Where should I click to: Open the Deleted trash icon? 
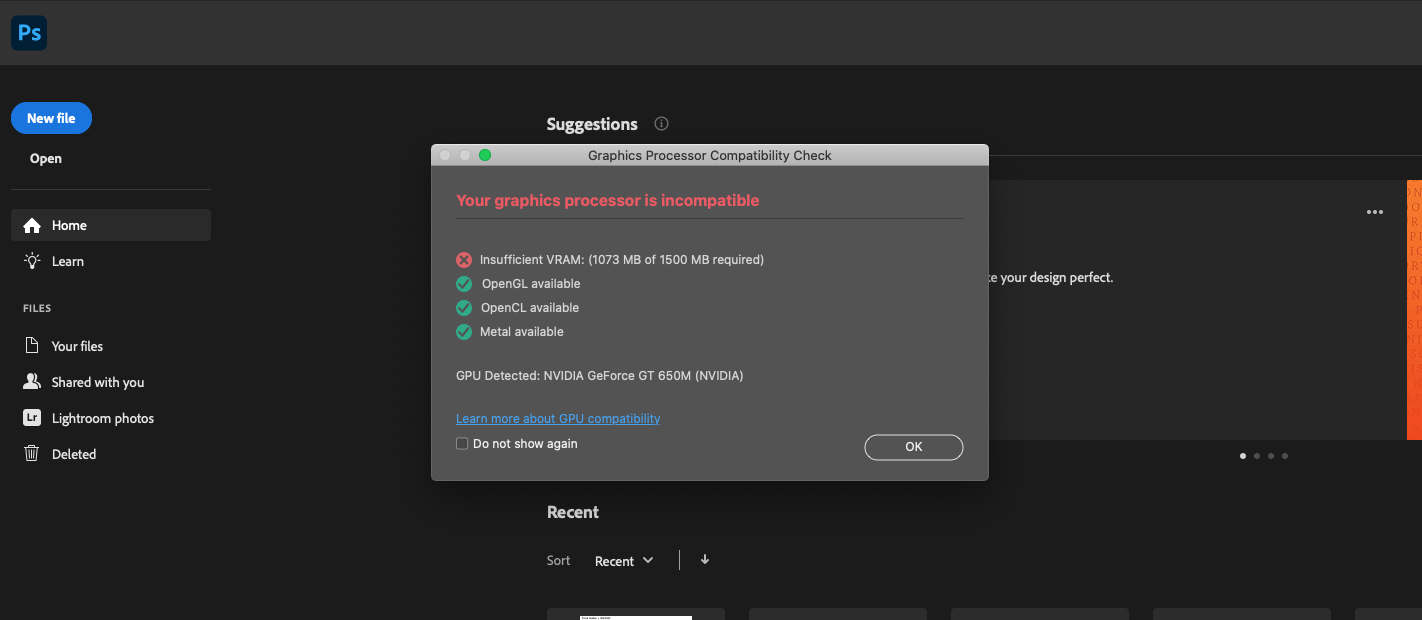[x=32, y=454]
